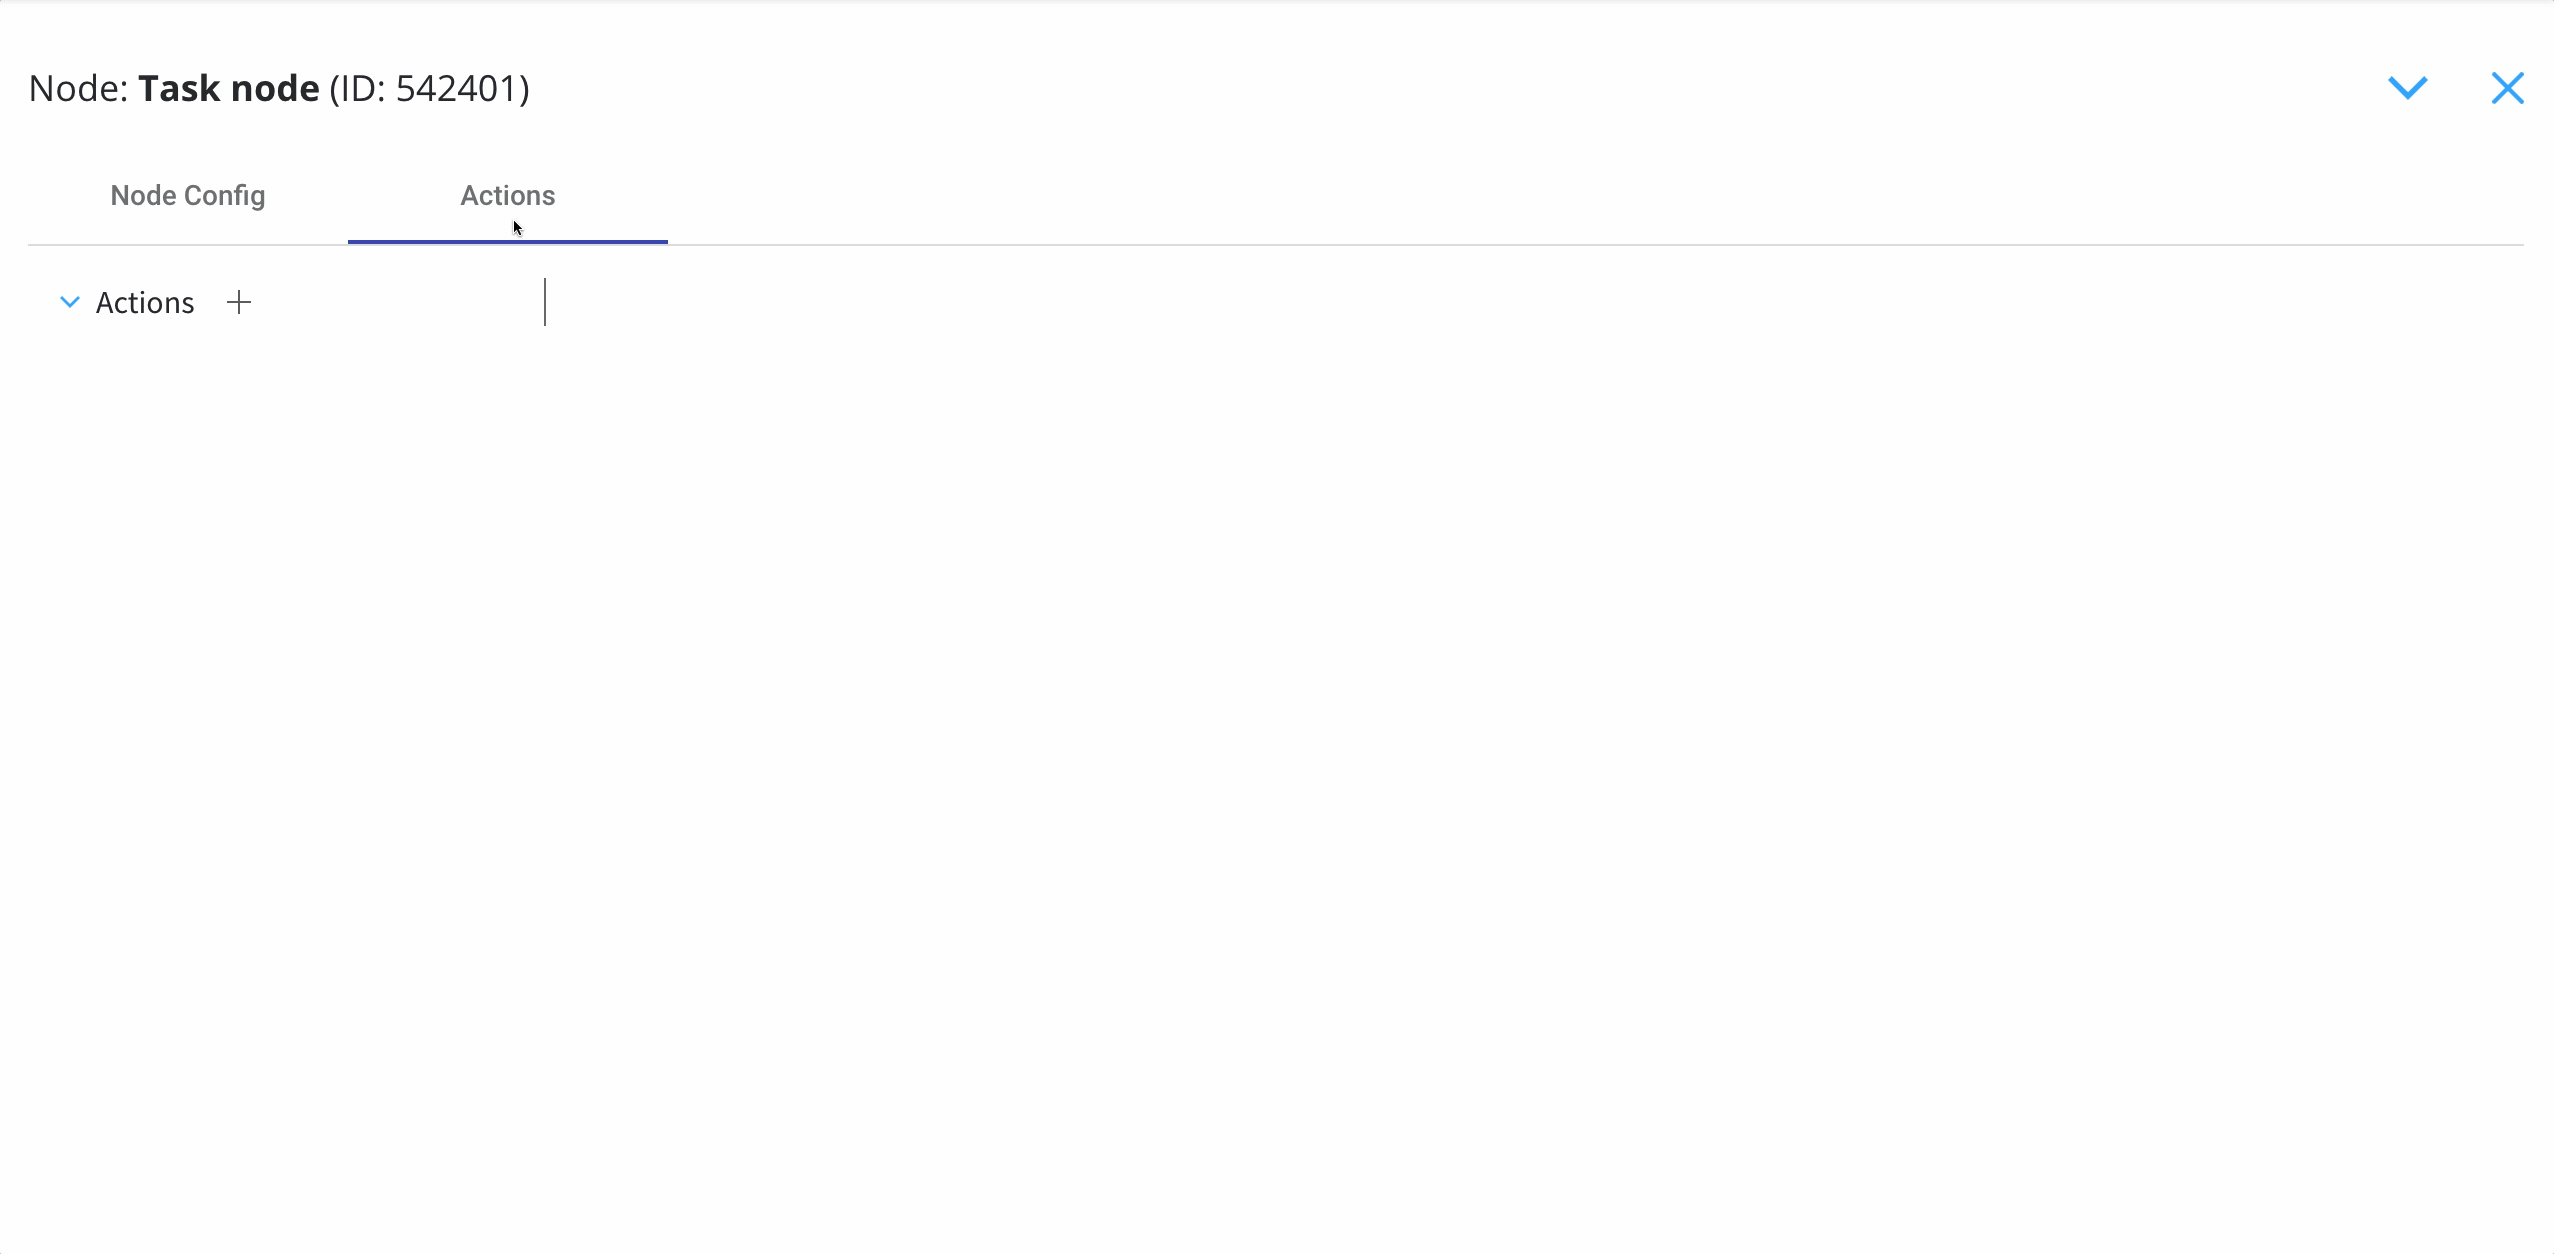Viewport: 2554px width, 1254px height.
Task: Collapse the Actions section chevron
Action: 70,302
